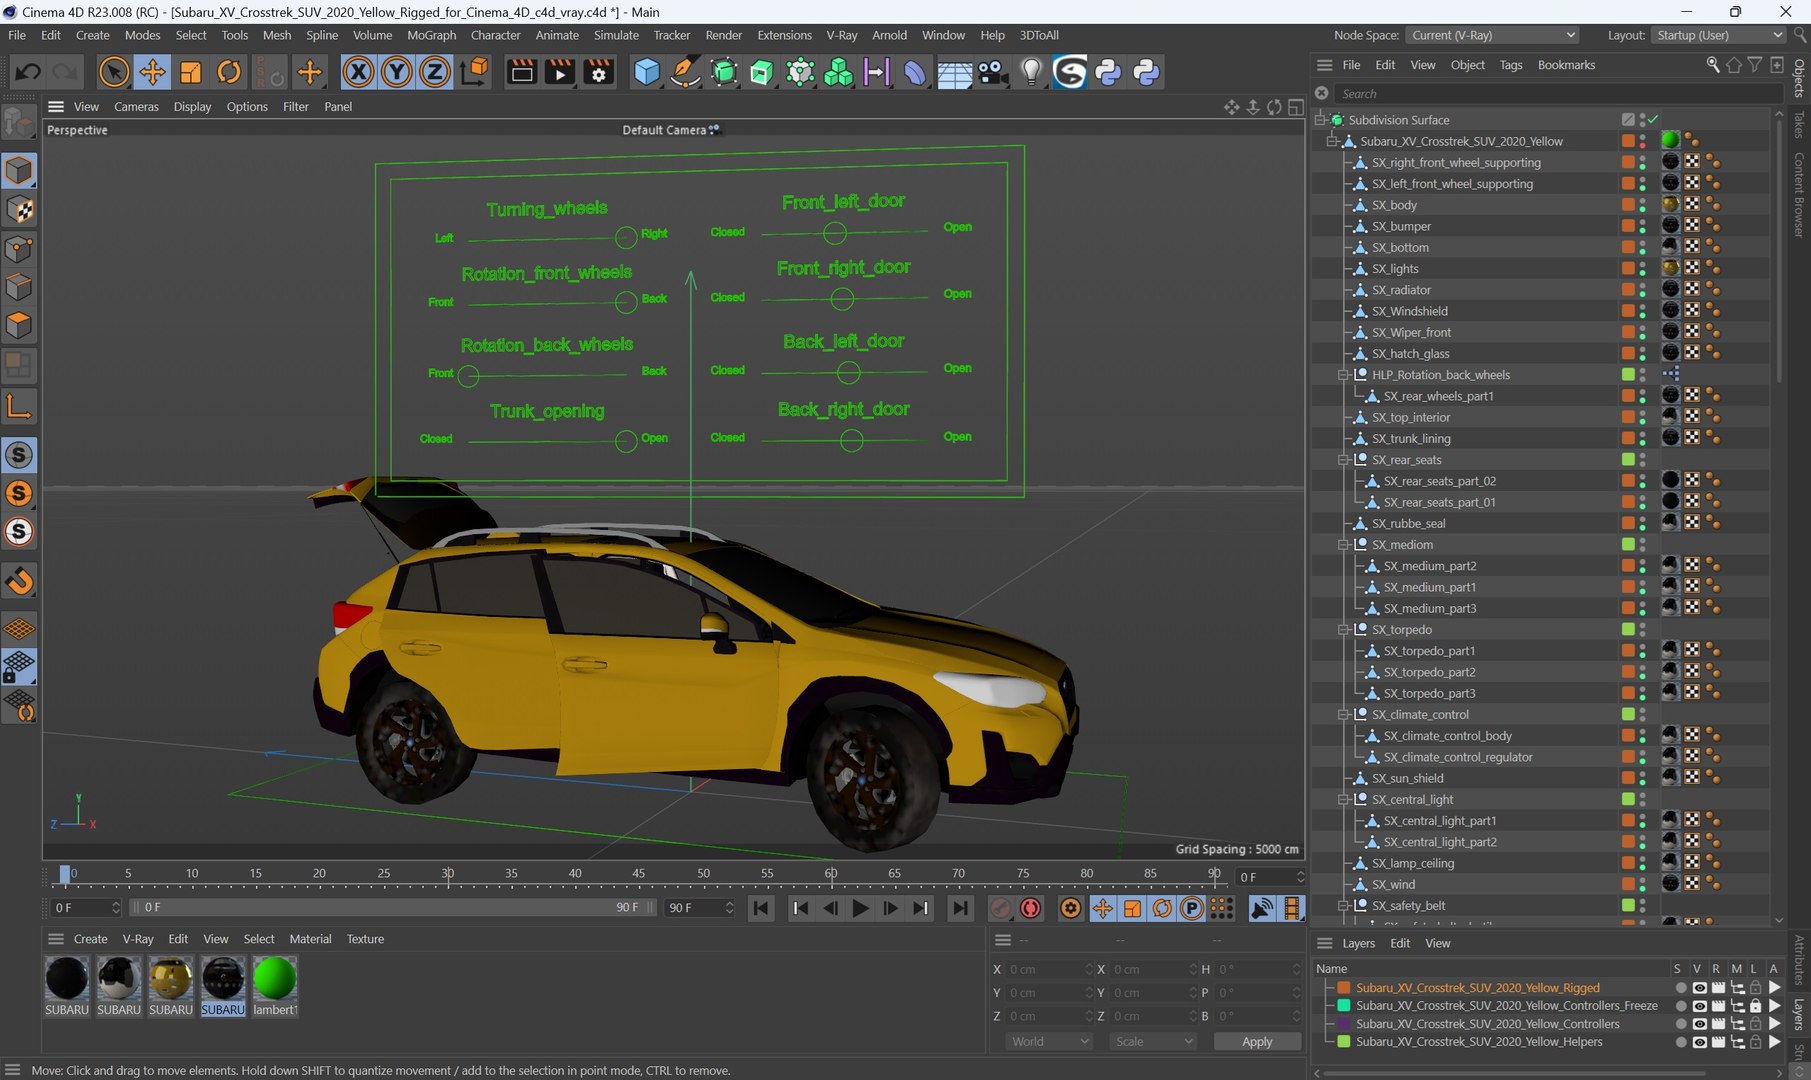The image size is (1811, 1080).
Task: Open Edit Render Settings icon
Action: click(598, 72)
